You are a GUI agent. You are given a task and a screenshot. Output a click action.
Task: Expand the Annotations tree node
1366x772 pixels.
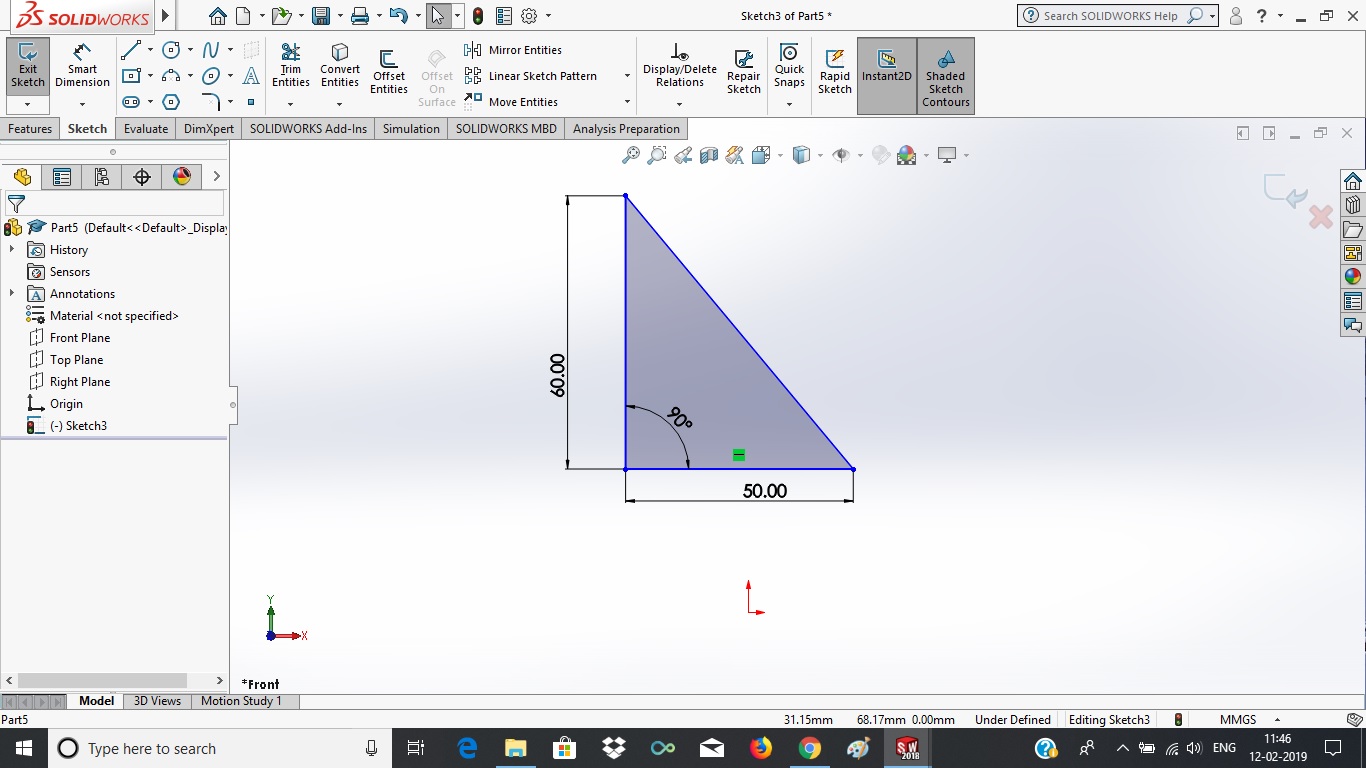click(12, 294)
